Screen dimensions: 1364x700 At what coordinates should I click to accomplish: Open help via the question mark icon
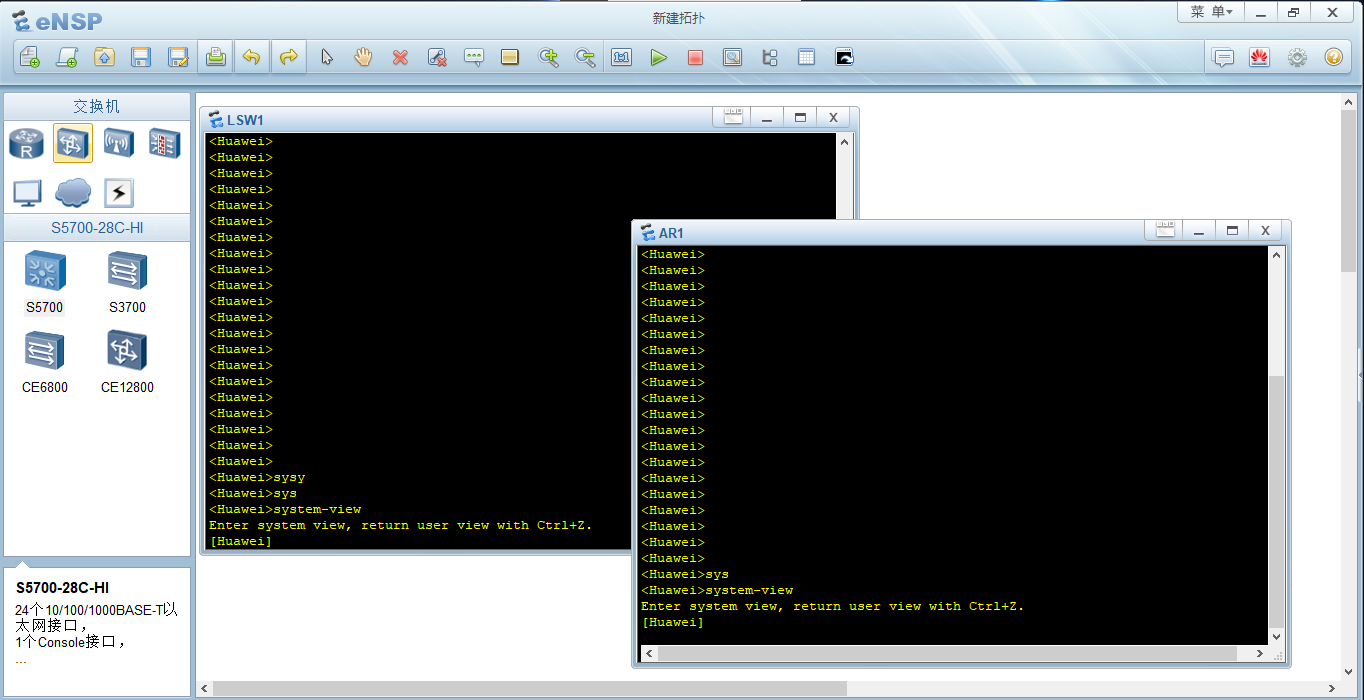1333,58
